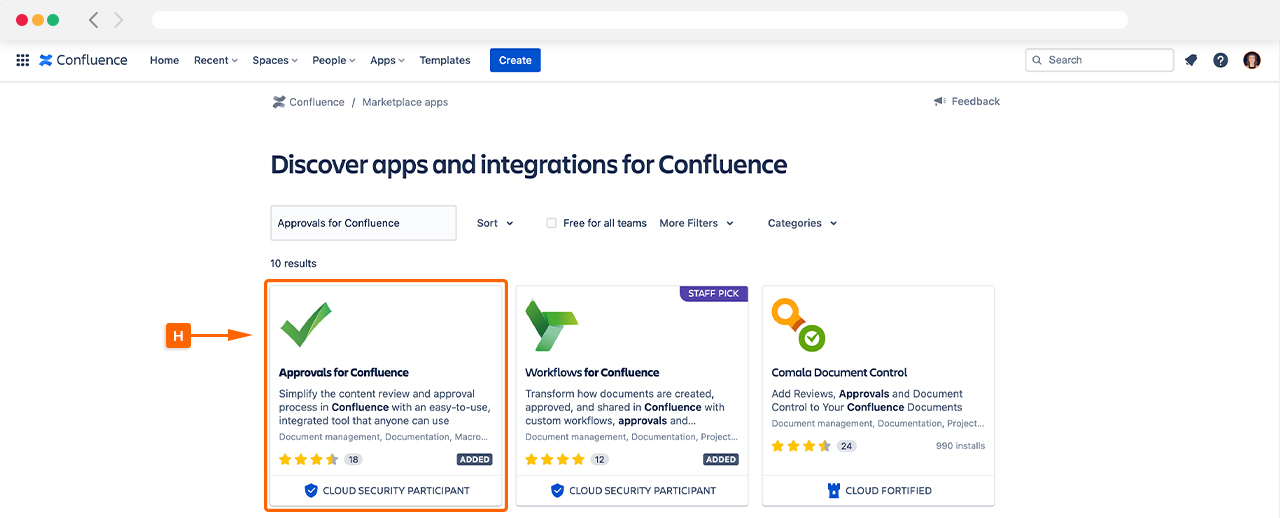Open the help question mark icon
The height and width of the screenshot is (518, 1280).
click(x=1220, y=60)
